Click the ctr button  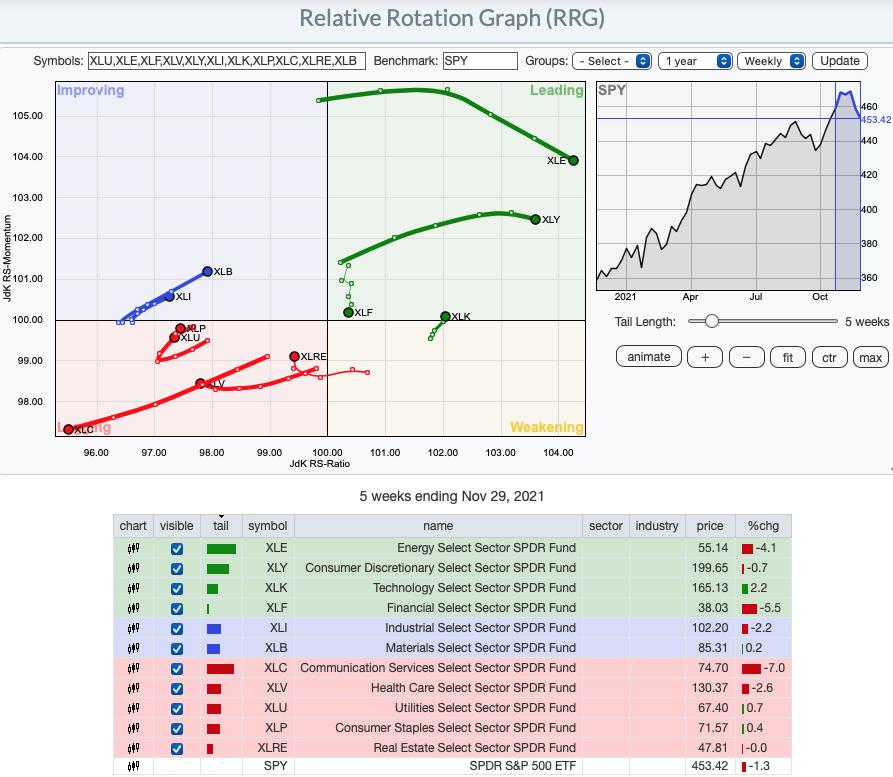(x=829, y=357)
